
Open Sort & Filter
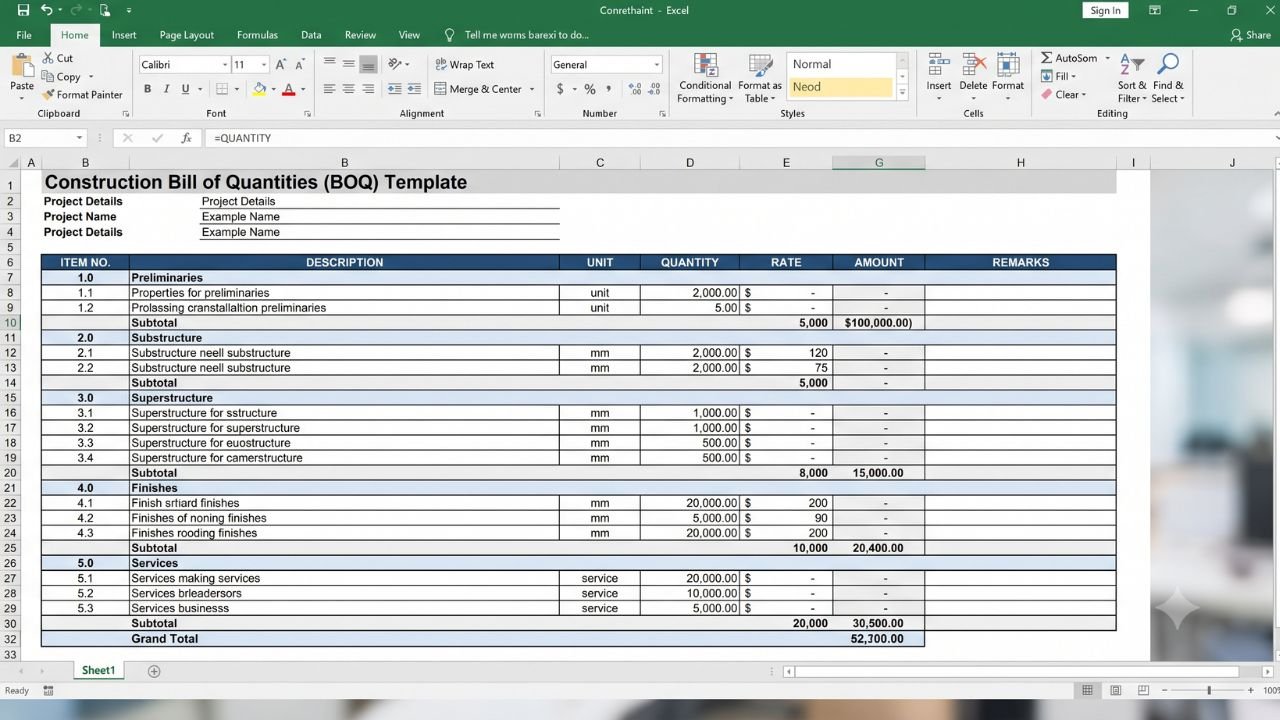click(1133, 78)
